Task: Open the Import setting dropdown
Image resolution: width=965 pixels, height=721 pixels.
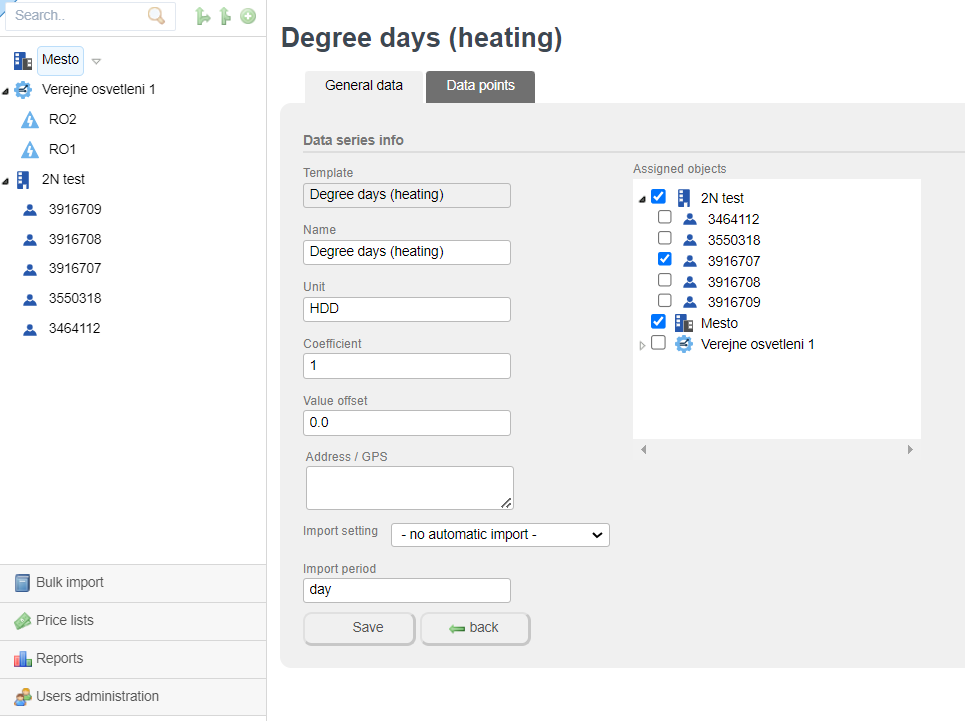Action: (500, 535)
